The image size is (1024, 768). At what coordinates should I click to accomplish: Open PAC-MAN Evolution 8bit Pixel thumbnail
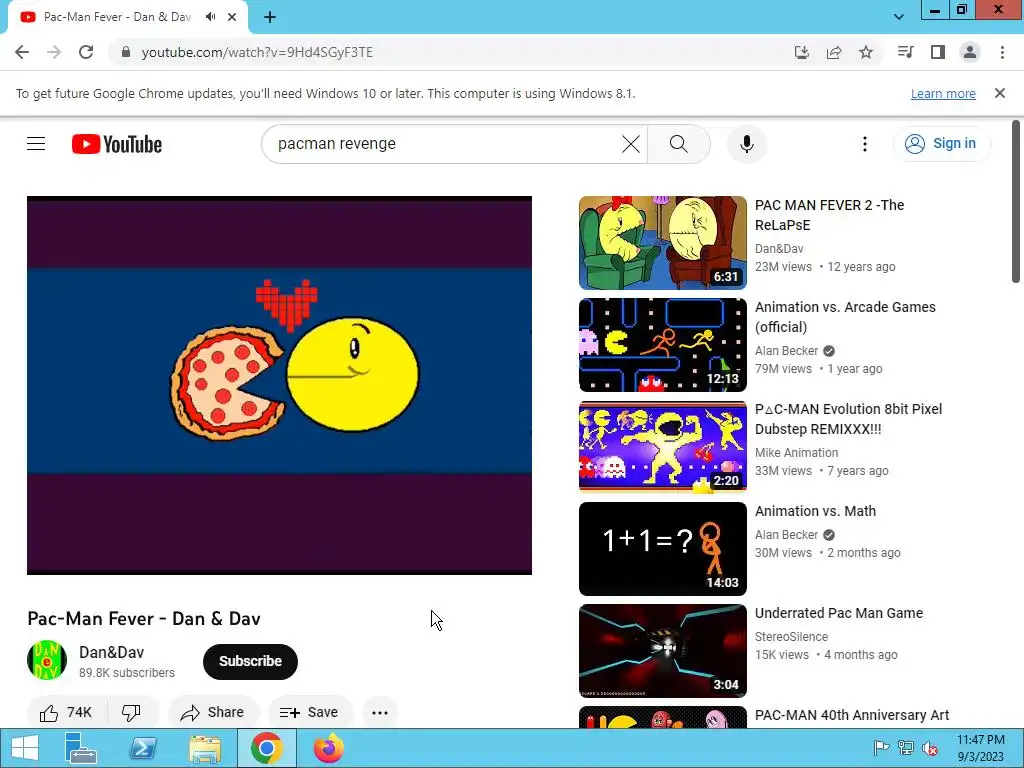point(662,447)
